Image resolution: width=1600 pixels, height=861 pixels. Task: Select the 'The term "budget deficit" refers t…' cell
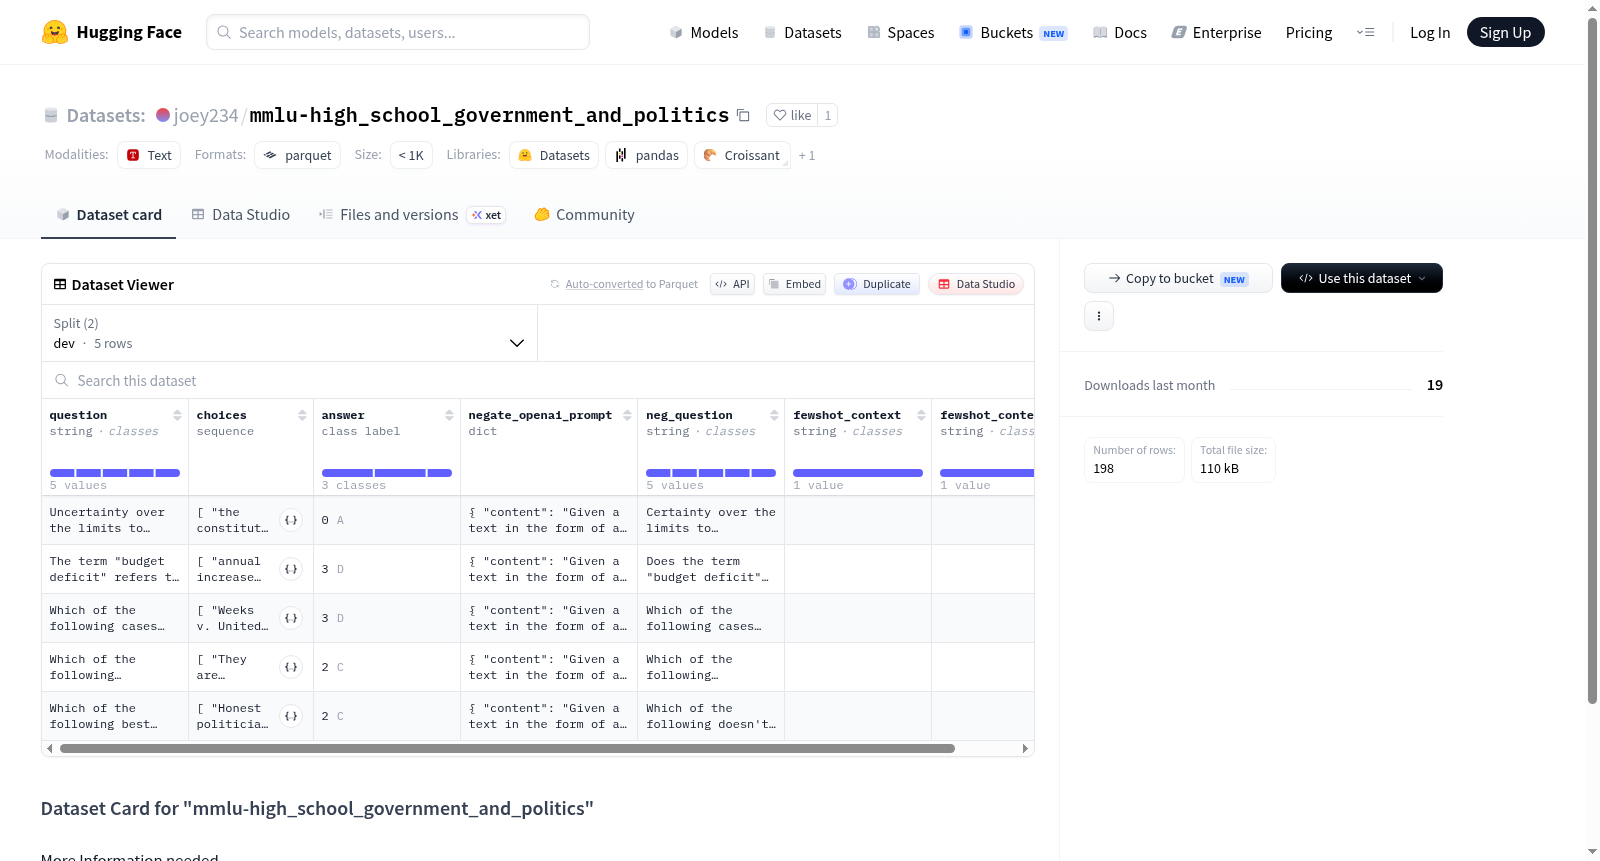click(115, 569)
